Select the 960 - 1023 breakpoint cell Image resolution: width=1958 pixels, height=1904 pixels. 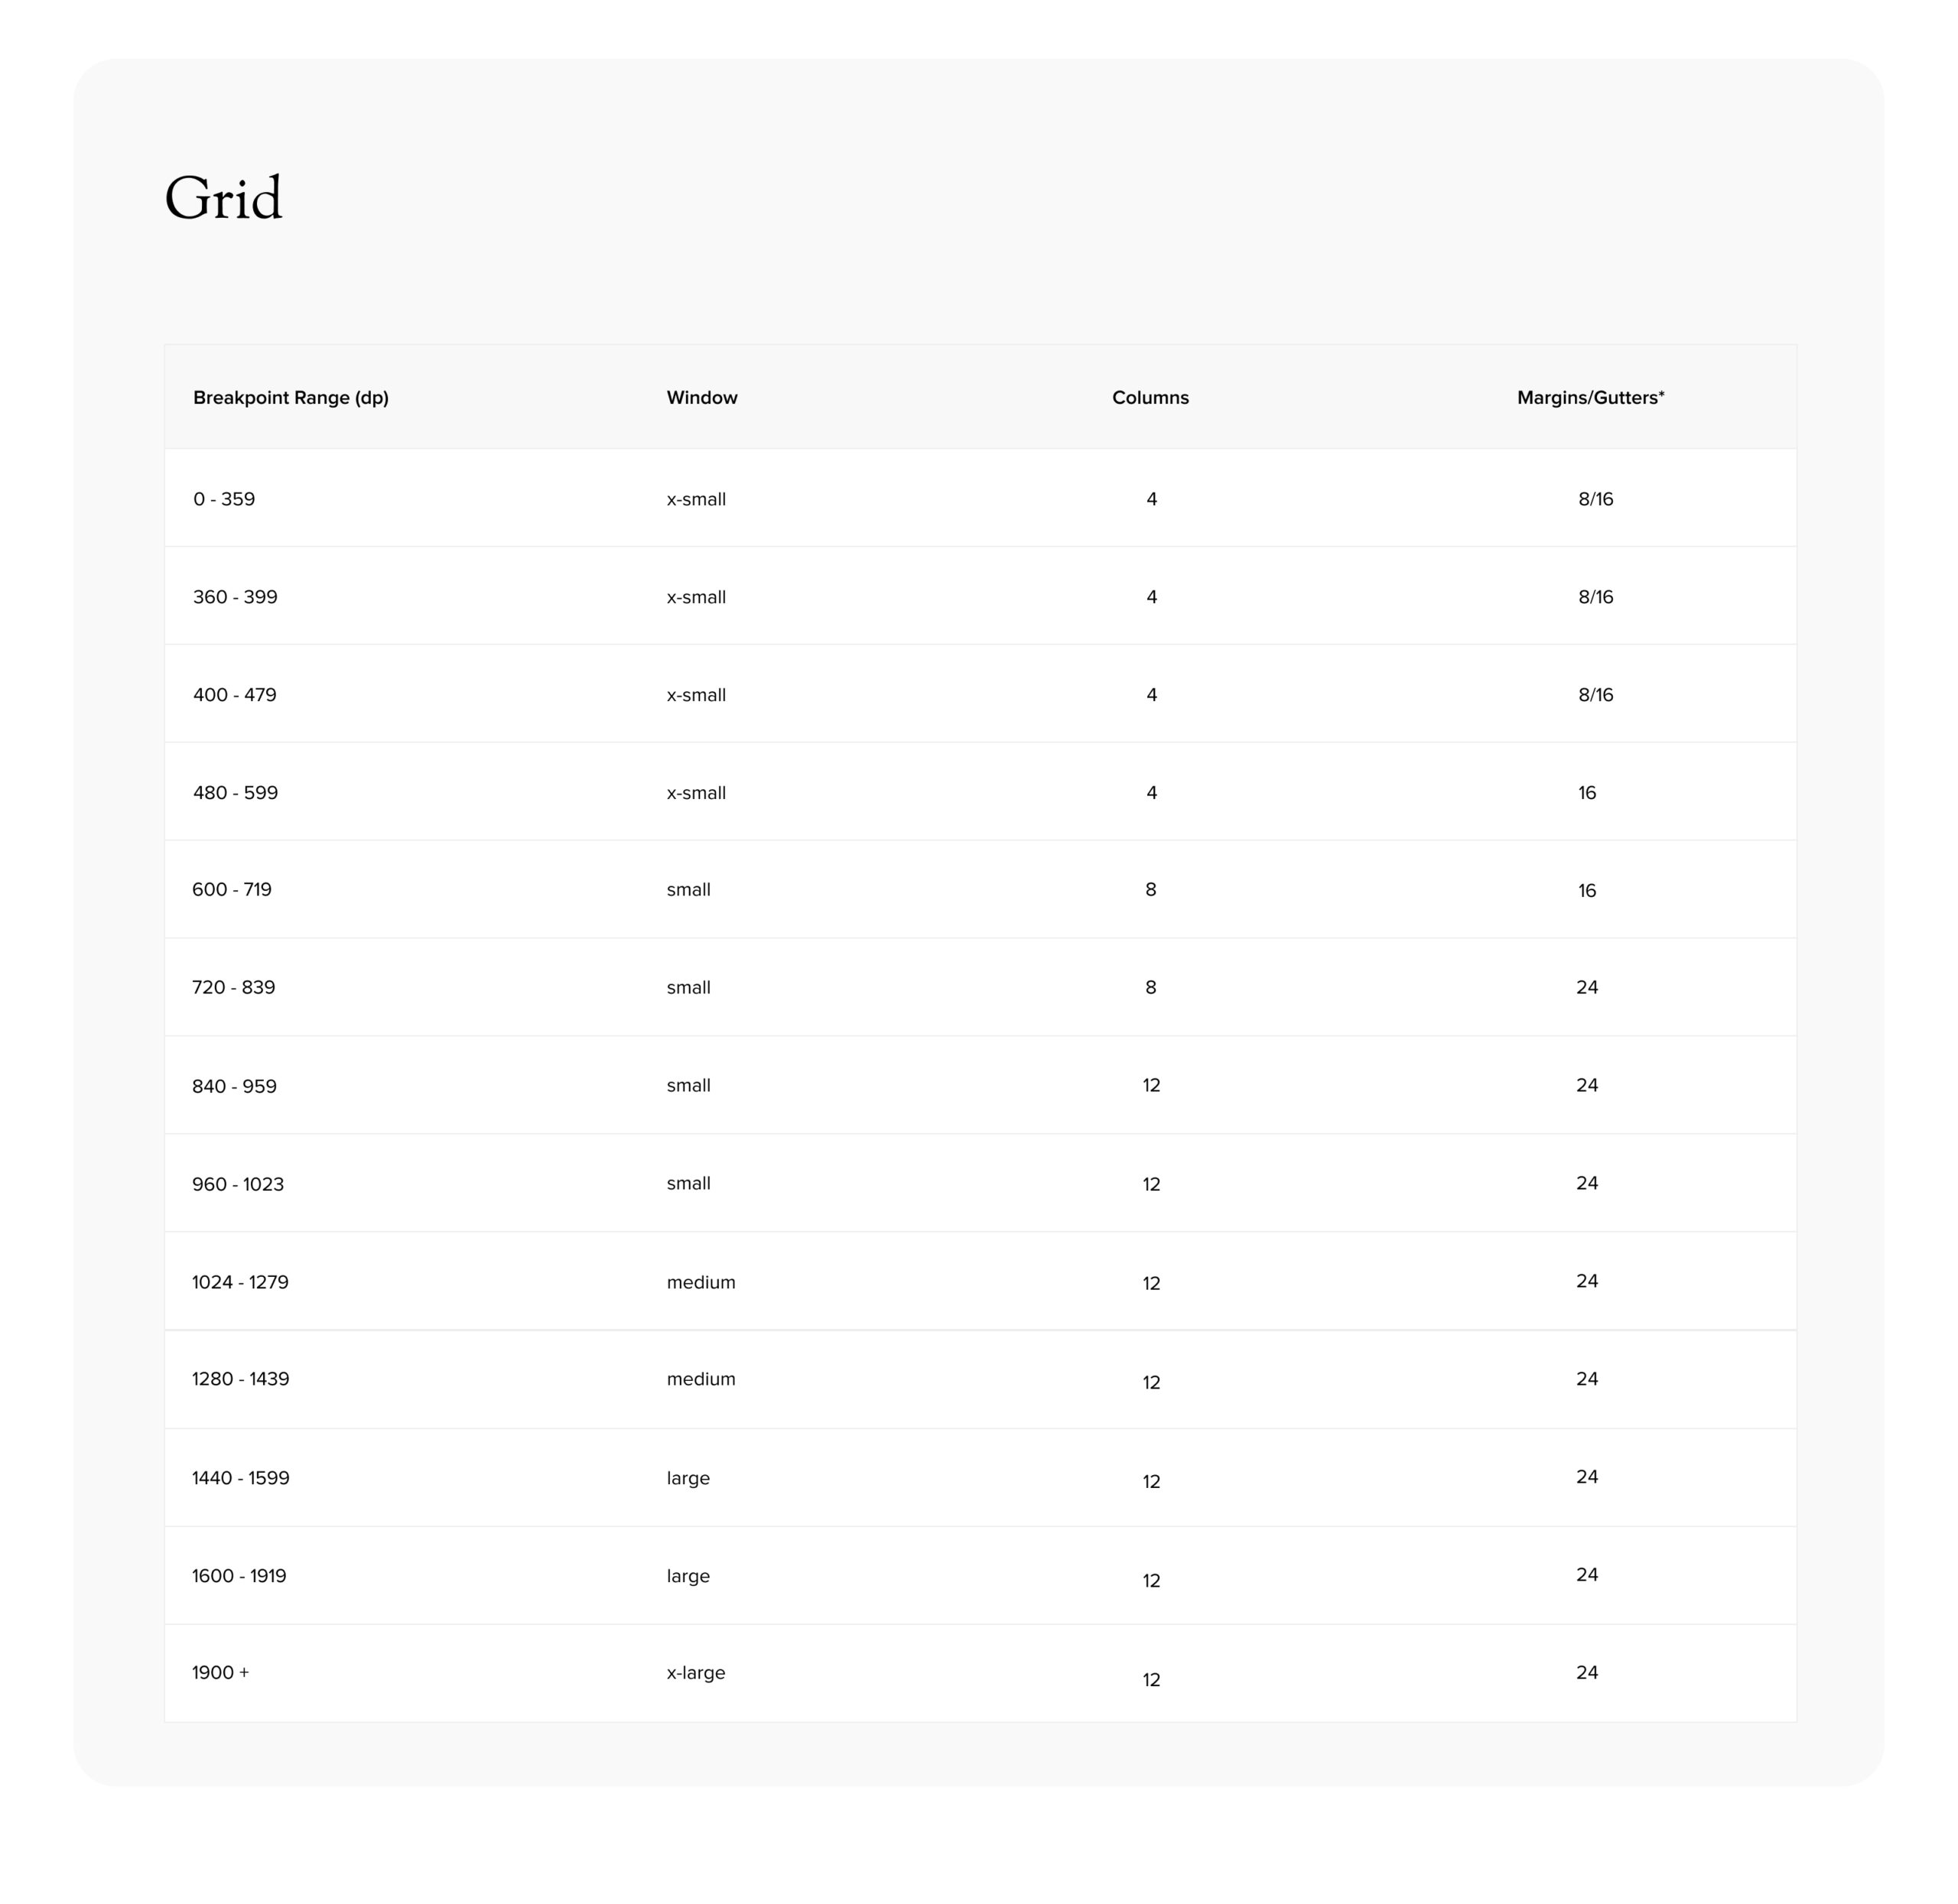(238, 1184)
